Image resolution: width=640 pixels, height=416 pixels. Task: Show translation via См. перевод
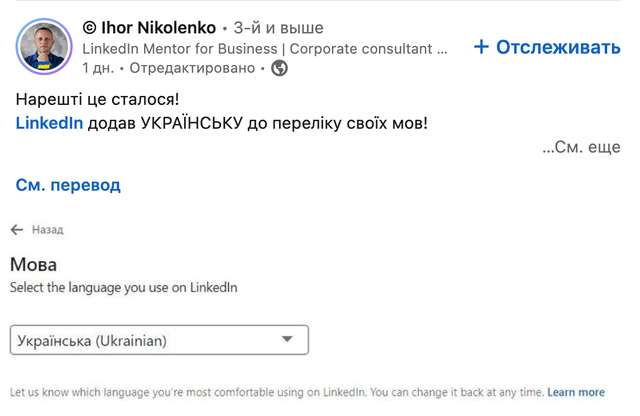point(68,185)
